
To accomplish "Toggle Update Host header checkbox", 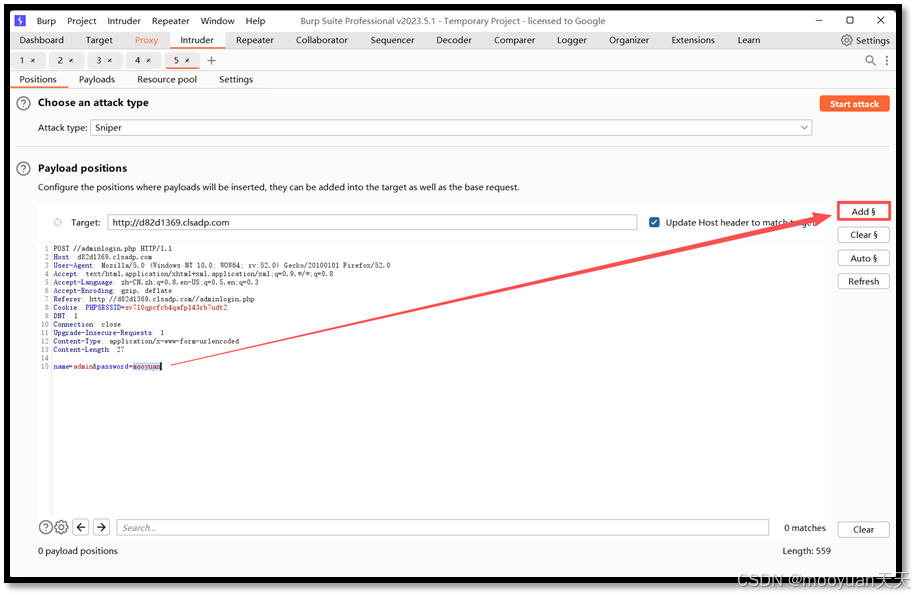I will (x=654, y=222).
